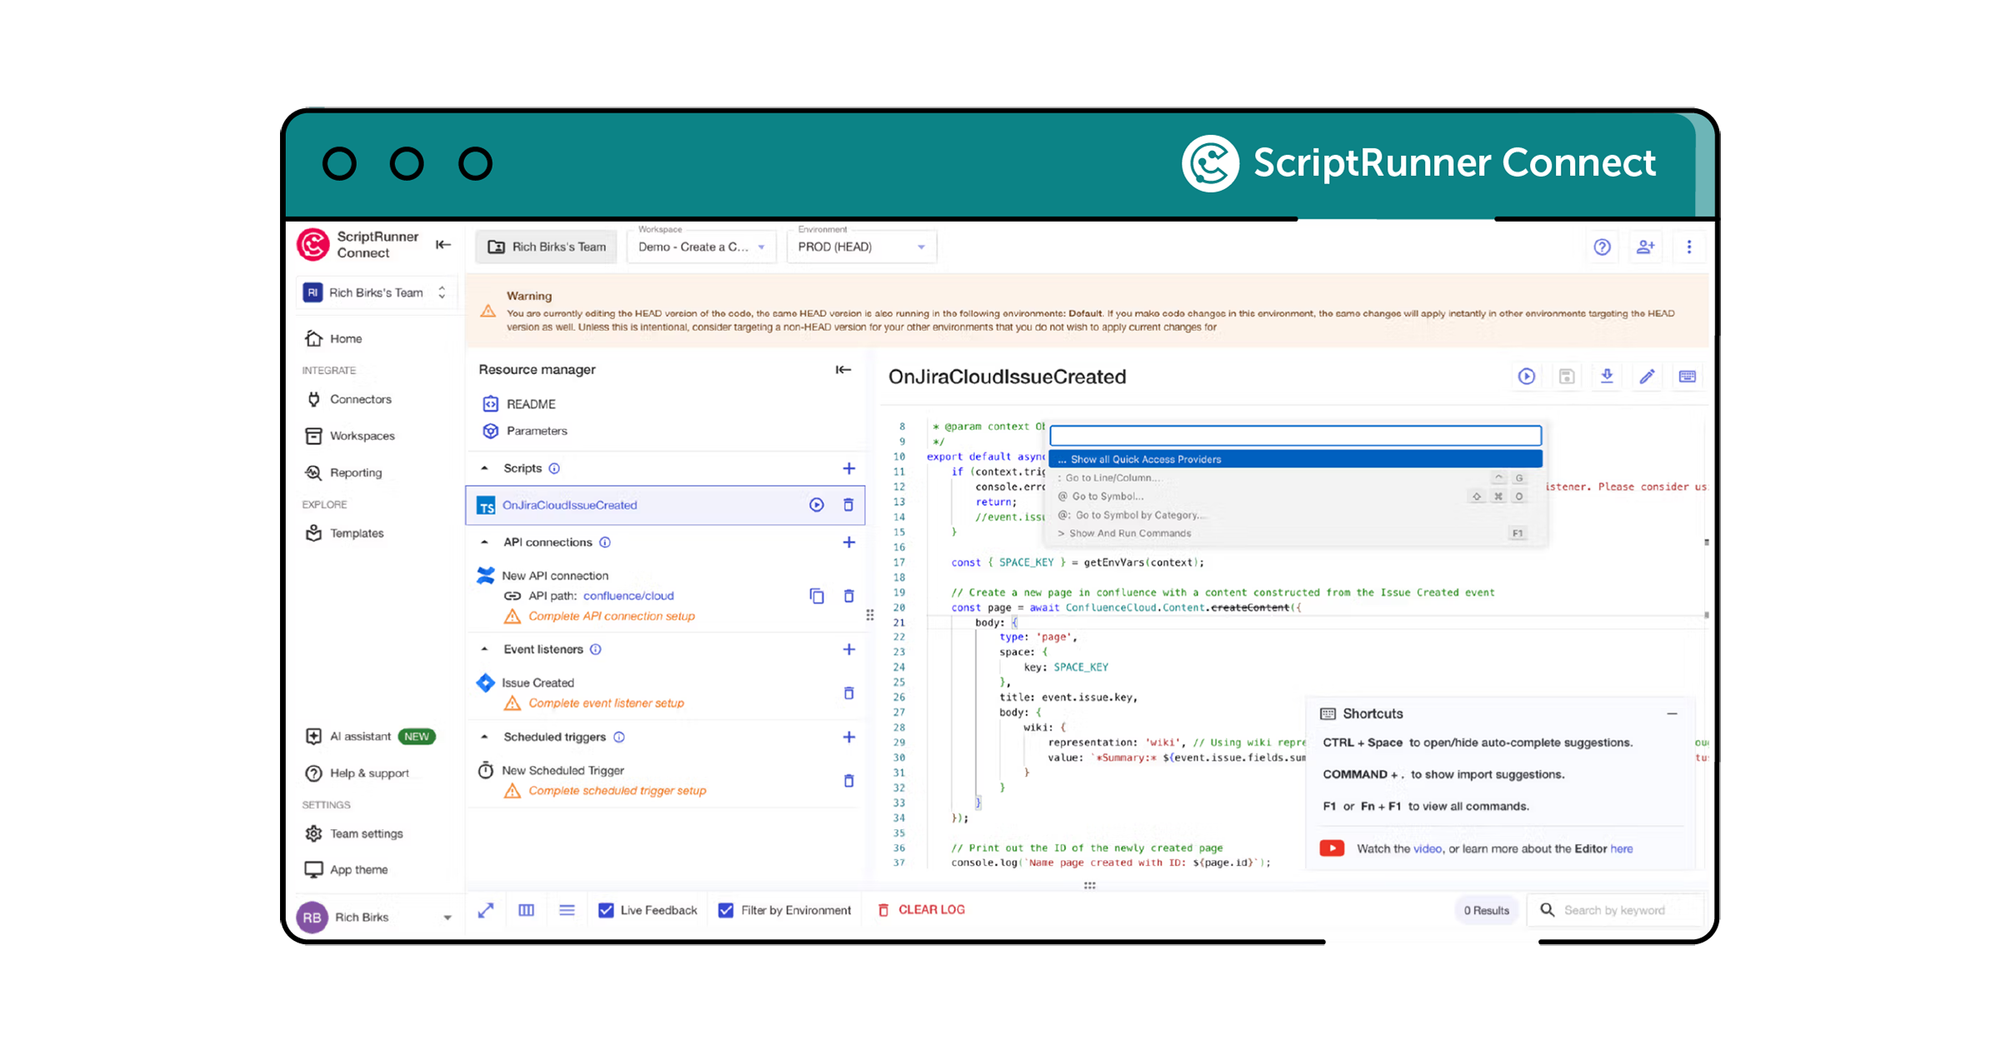Delete the New API connection
Screen dimensions: 2000x1050
[849, 596]
